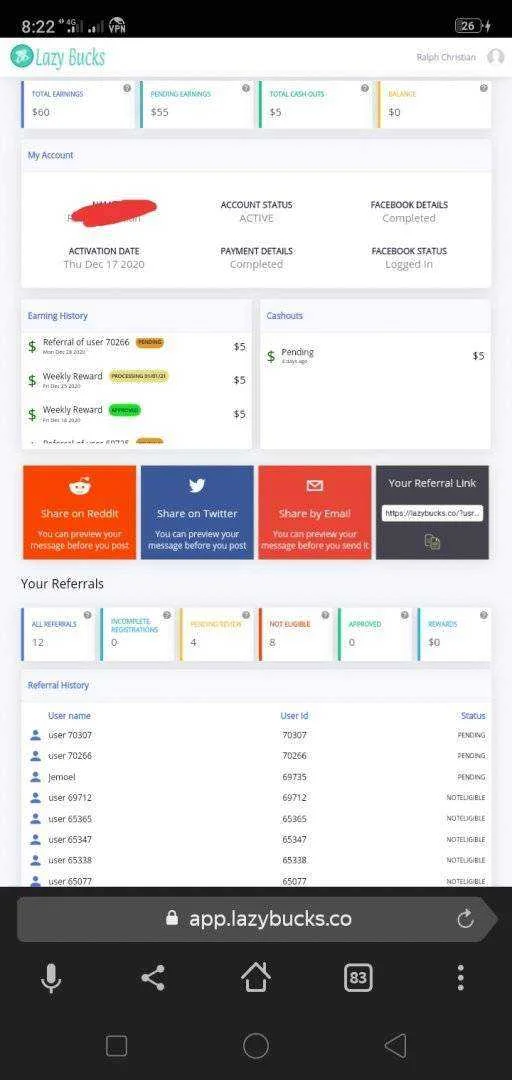Tap Android home circle button
The image size is (512, 1080).
point(256,1046)
